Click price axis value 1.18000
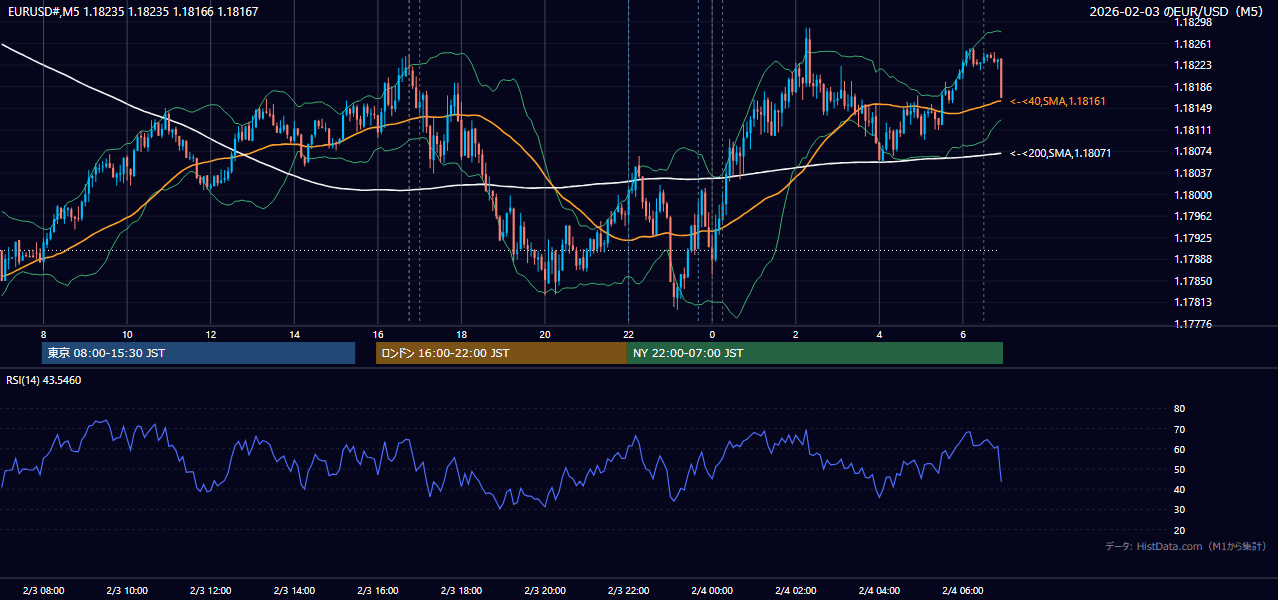Screen dimensions: 1278x600 1193,195
